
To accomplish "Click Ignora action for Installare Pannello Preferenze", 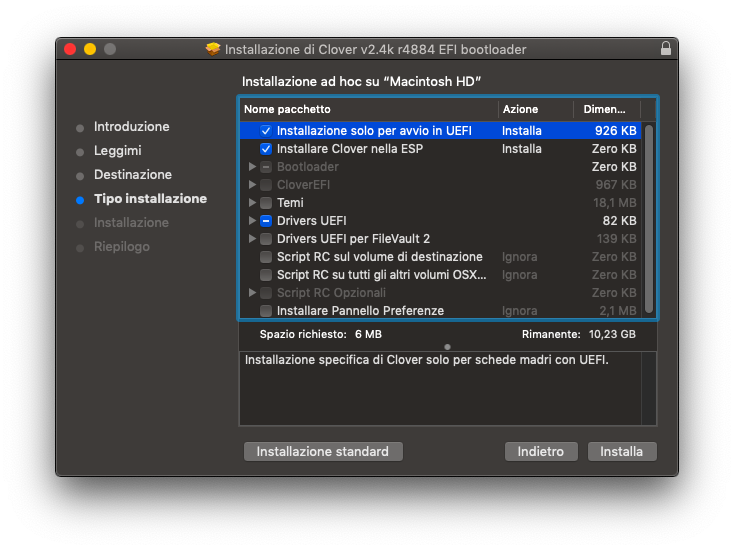I will [520, 311].
